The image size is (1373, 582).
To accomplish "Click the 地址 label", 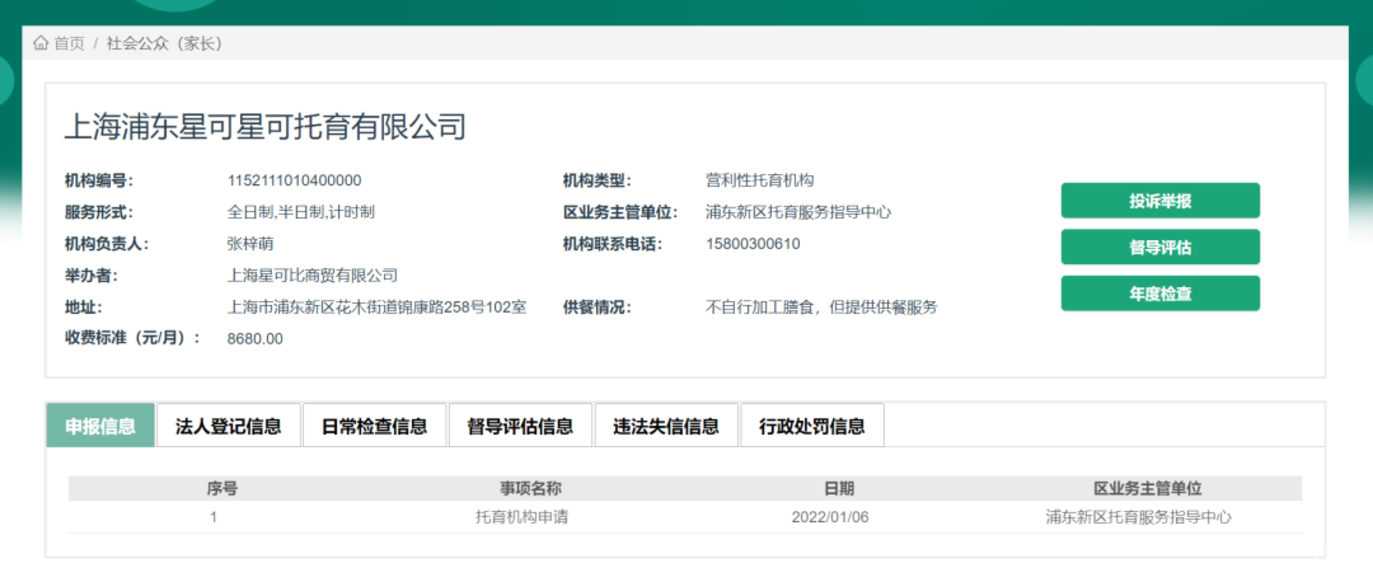I will click(x=84, y=307).
